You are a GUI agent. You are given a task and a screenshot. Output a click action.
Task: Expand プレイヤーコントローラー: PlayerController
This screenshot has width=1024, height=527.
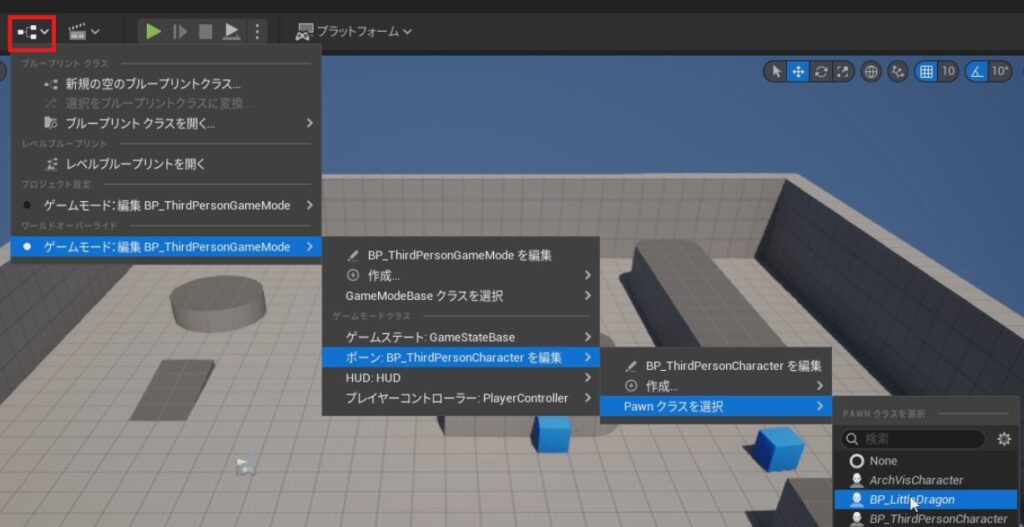tap(460, 398)
